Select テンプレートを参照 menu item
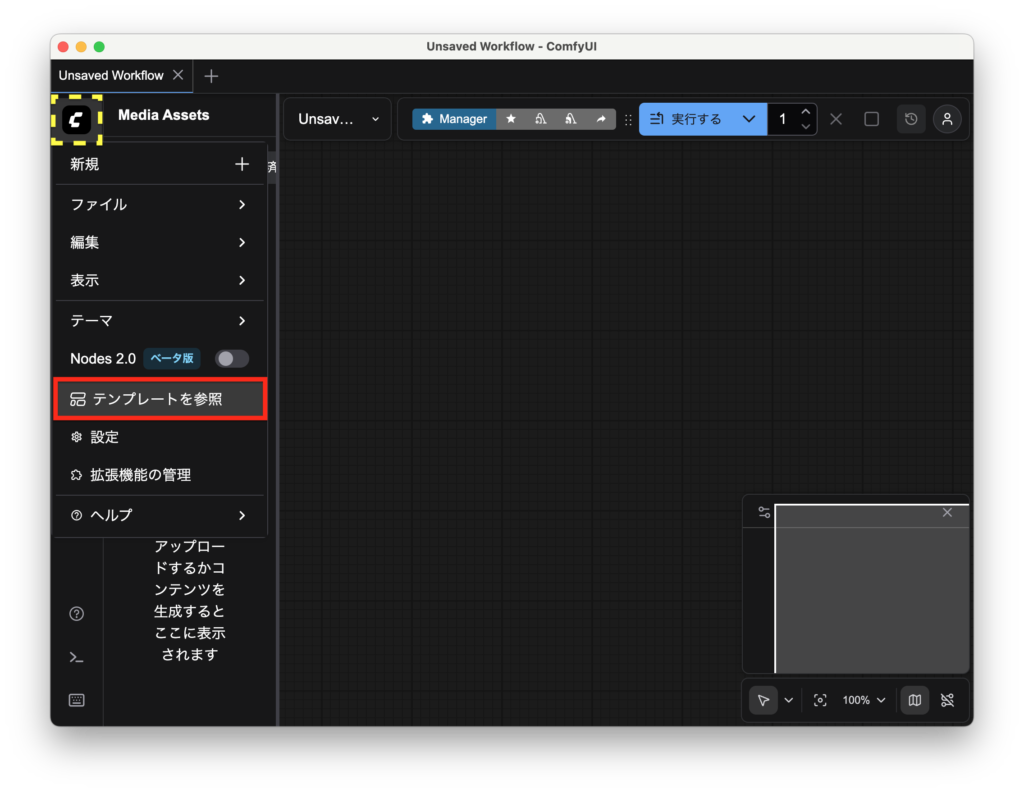 click(160, 399)
